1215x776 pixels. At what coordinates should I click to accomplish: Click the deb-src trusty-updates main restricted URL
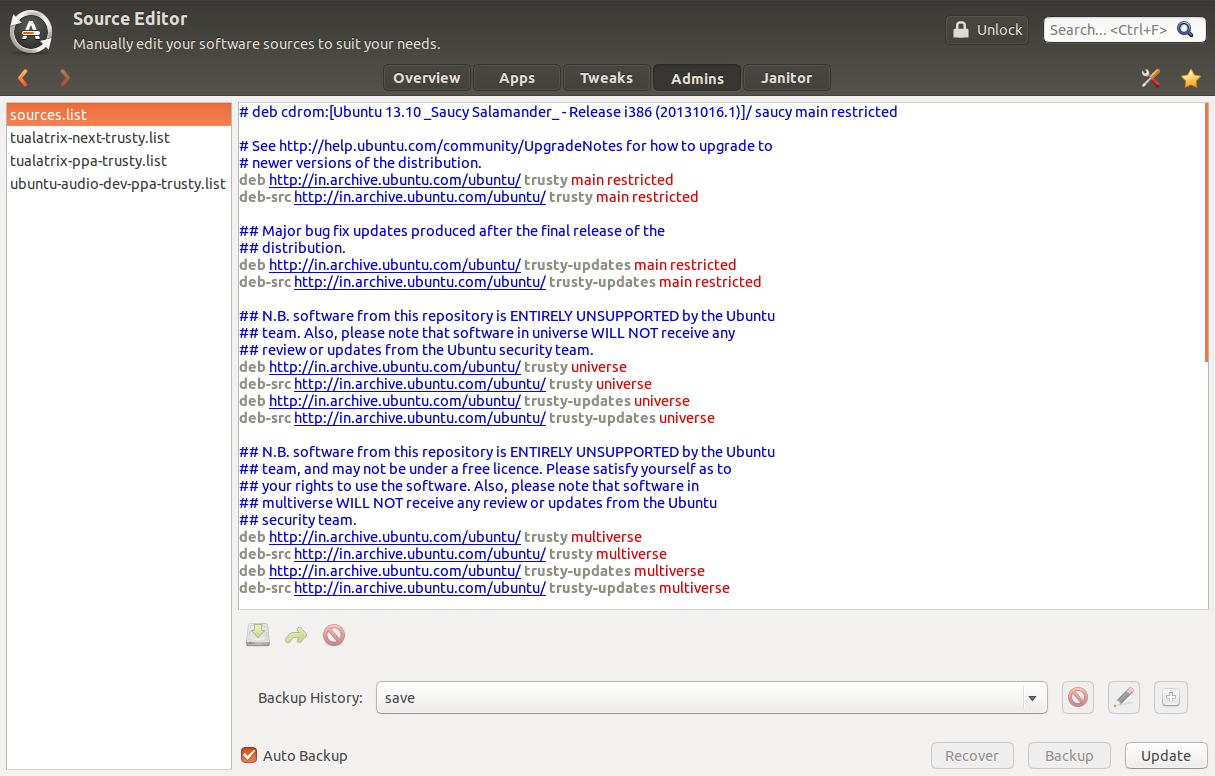(420, 282)
